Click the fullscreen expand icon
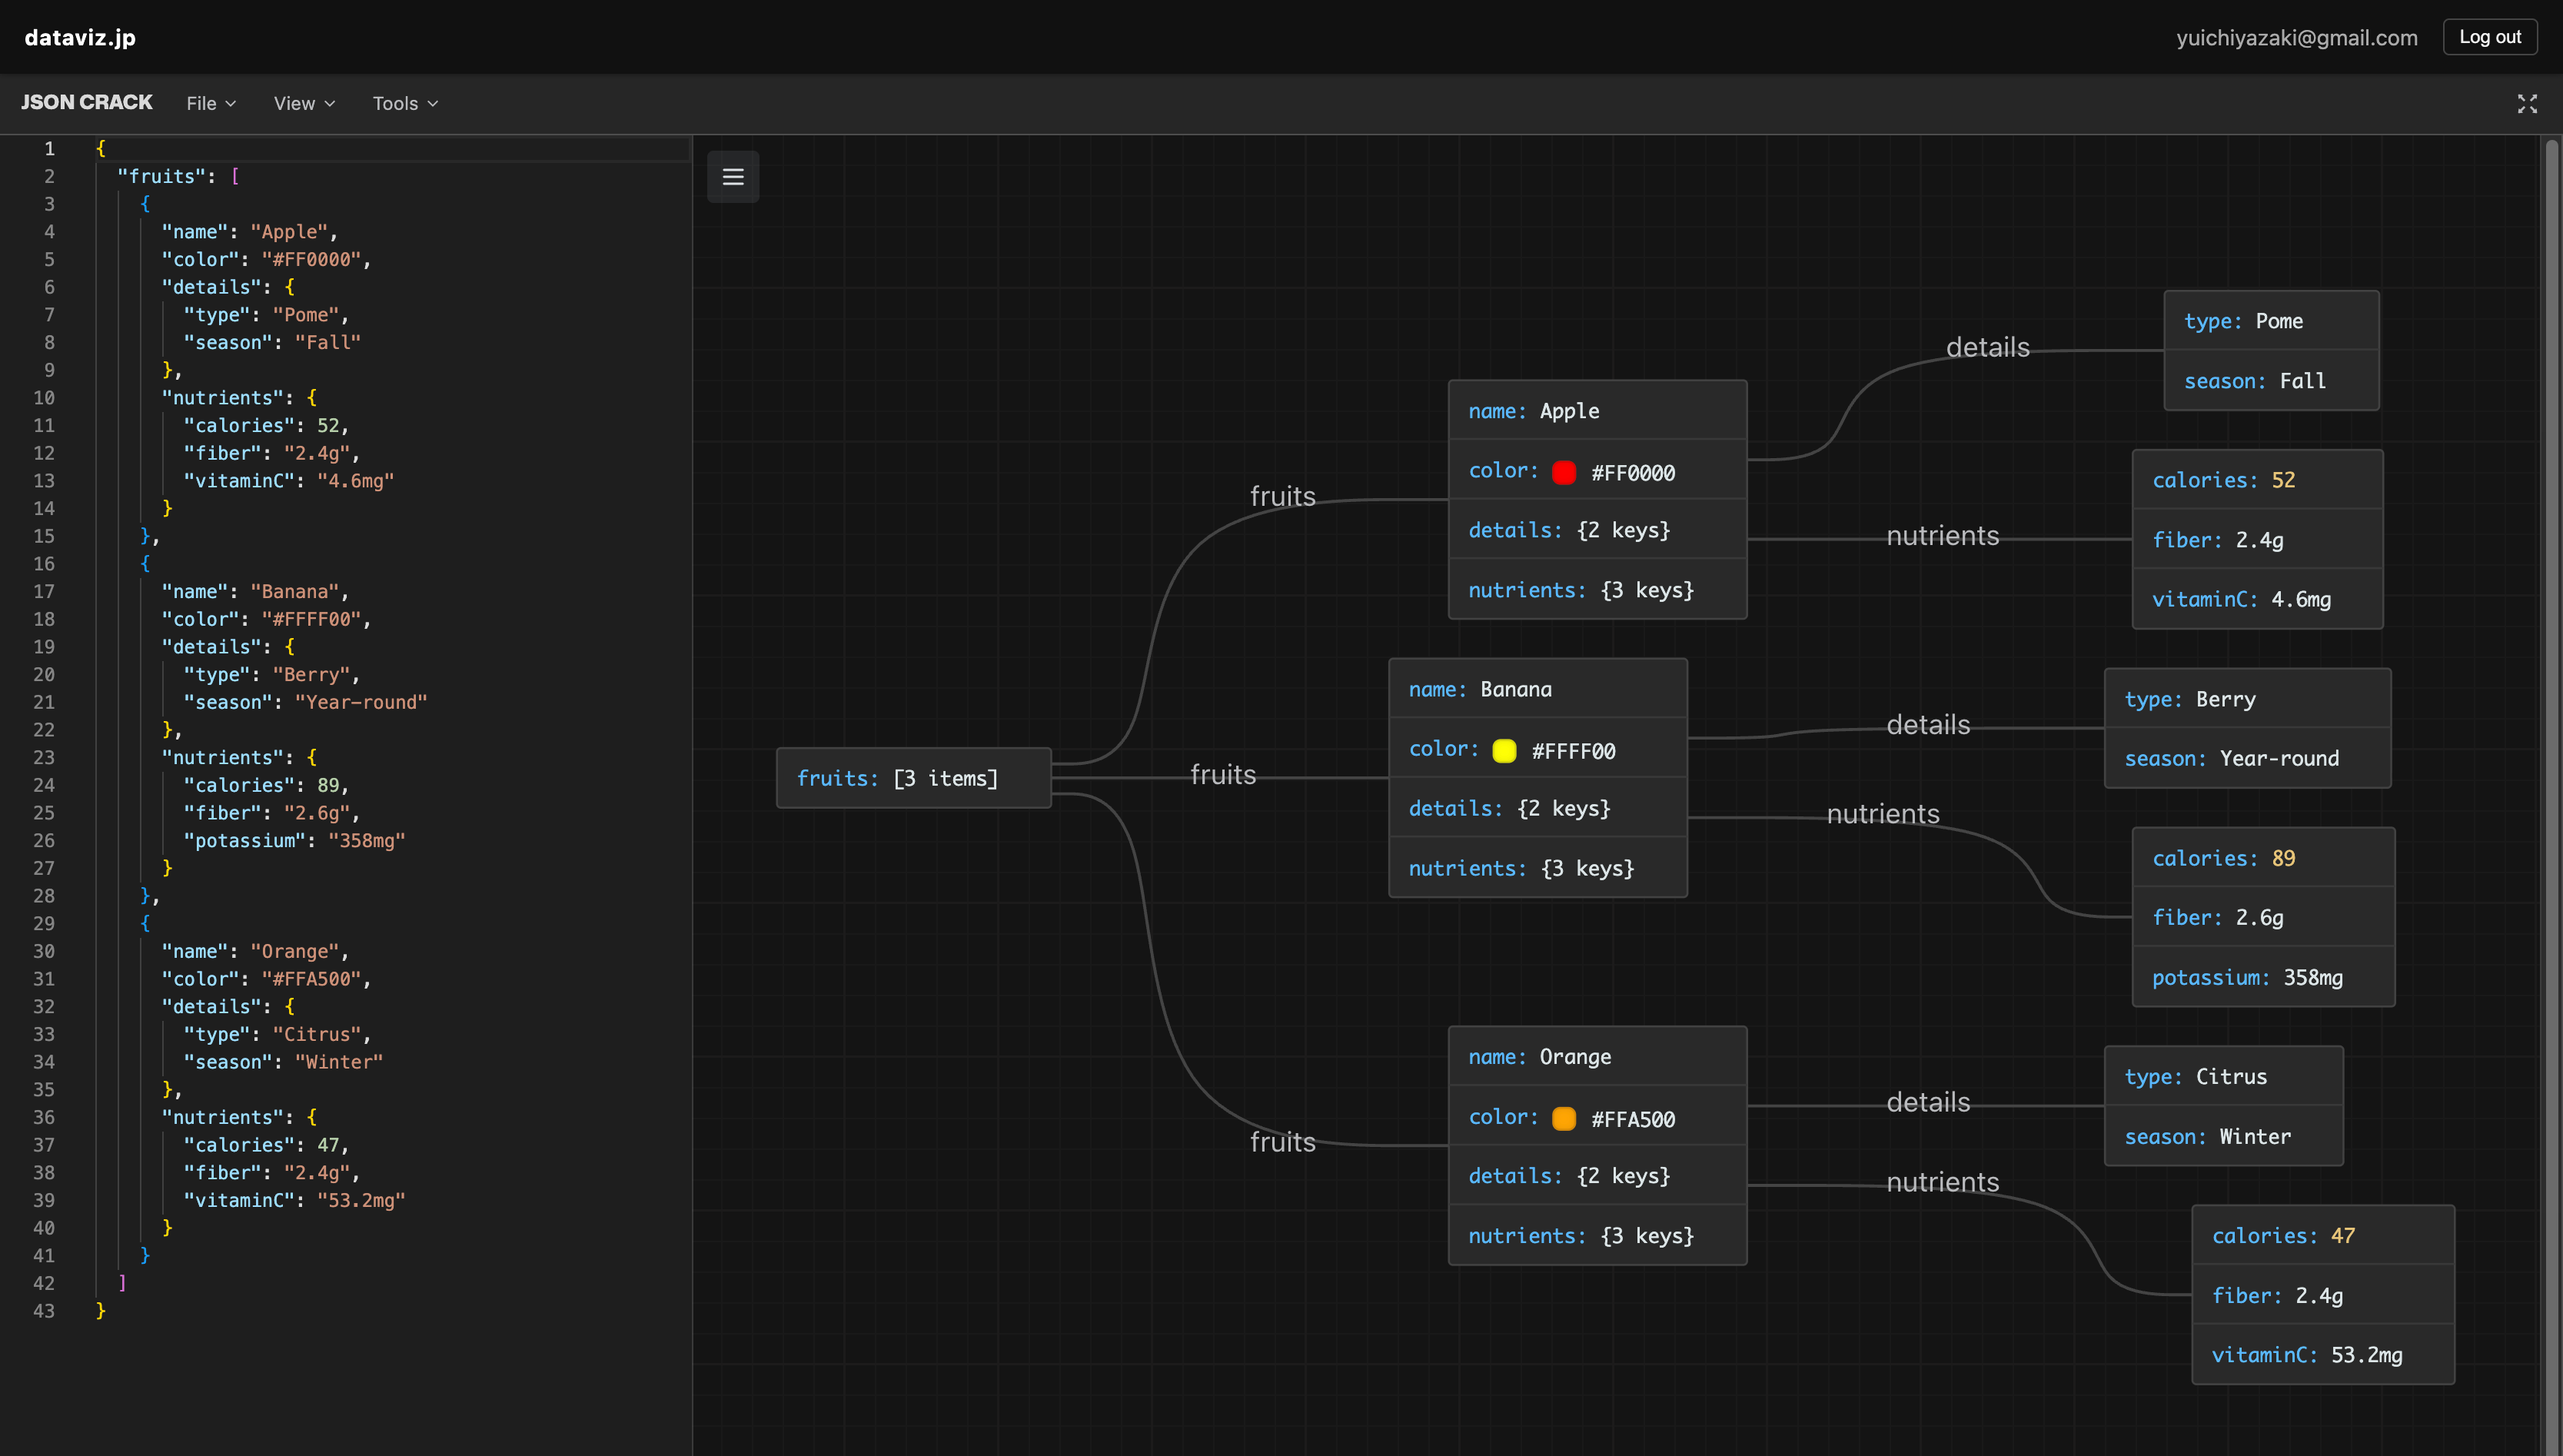2563x1456 pixels. pyautogui.click(x=2527, y=104)
